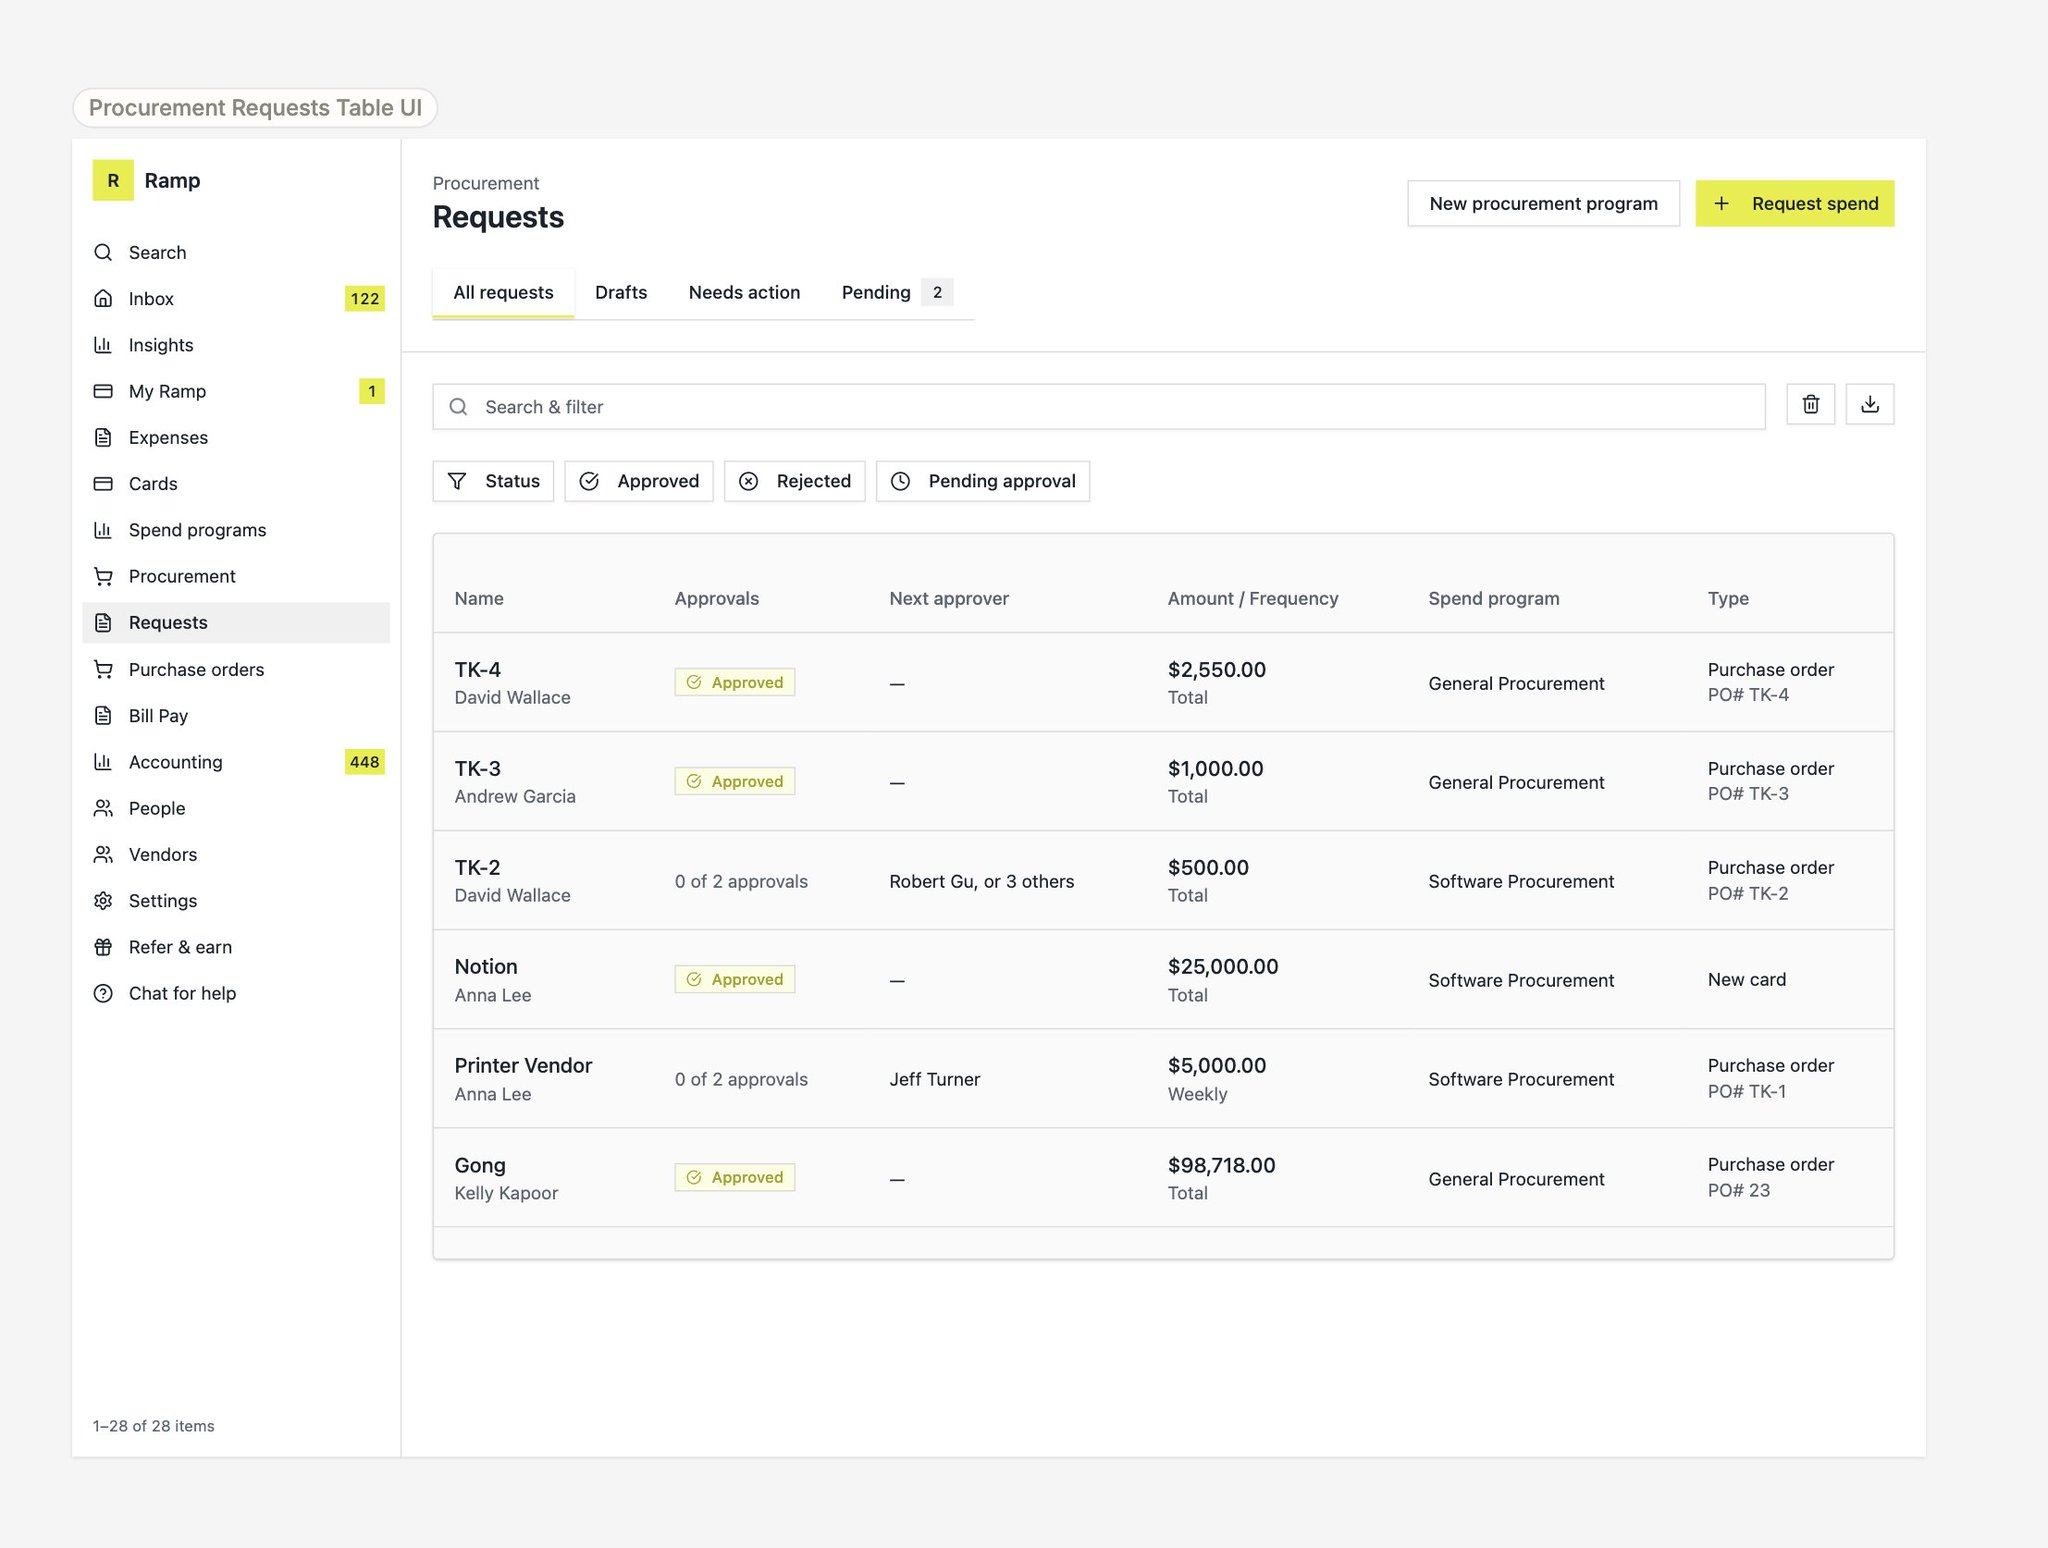Open the Status filter dropdown
Image resolution: width=2048 pixels, height=1548 pixels.
pyautogui.click(x=493, y=481)
